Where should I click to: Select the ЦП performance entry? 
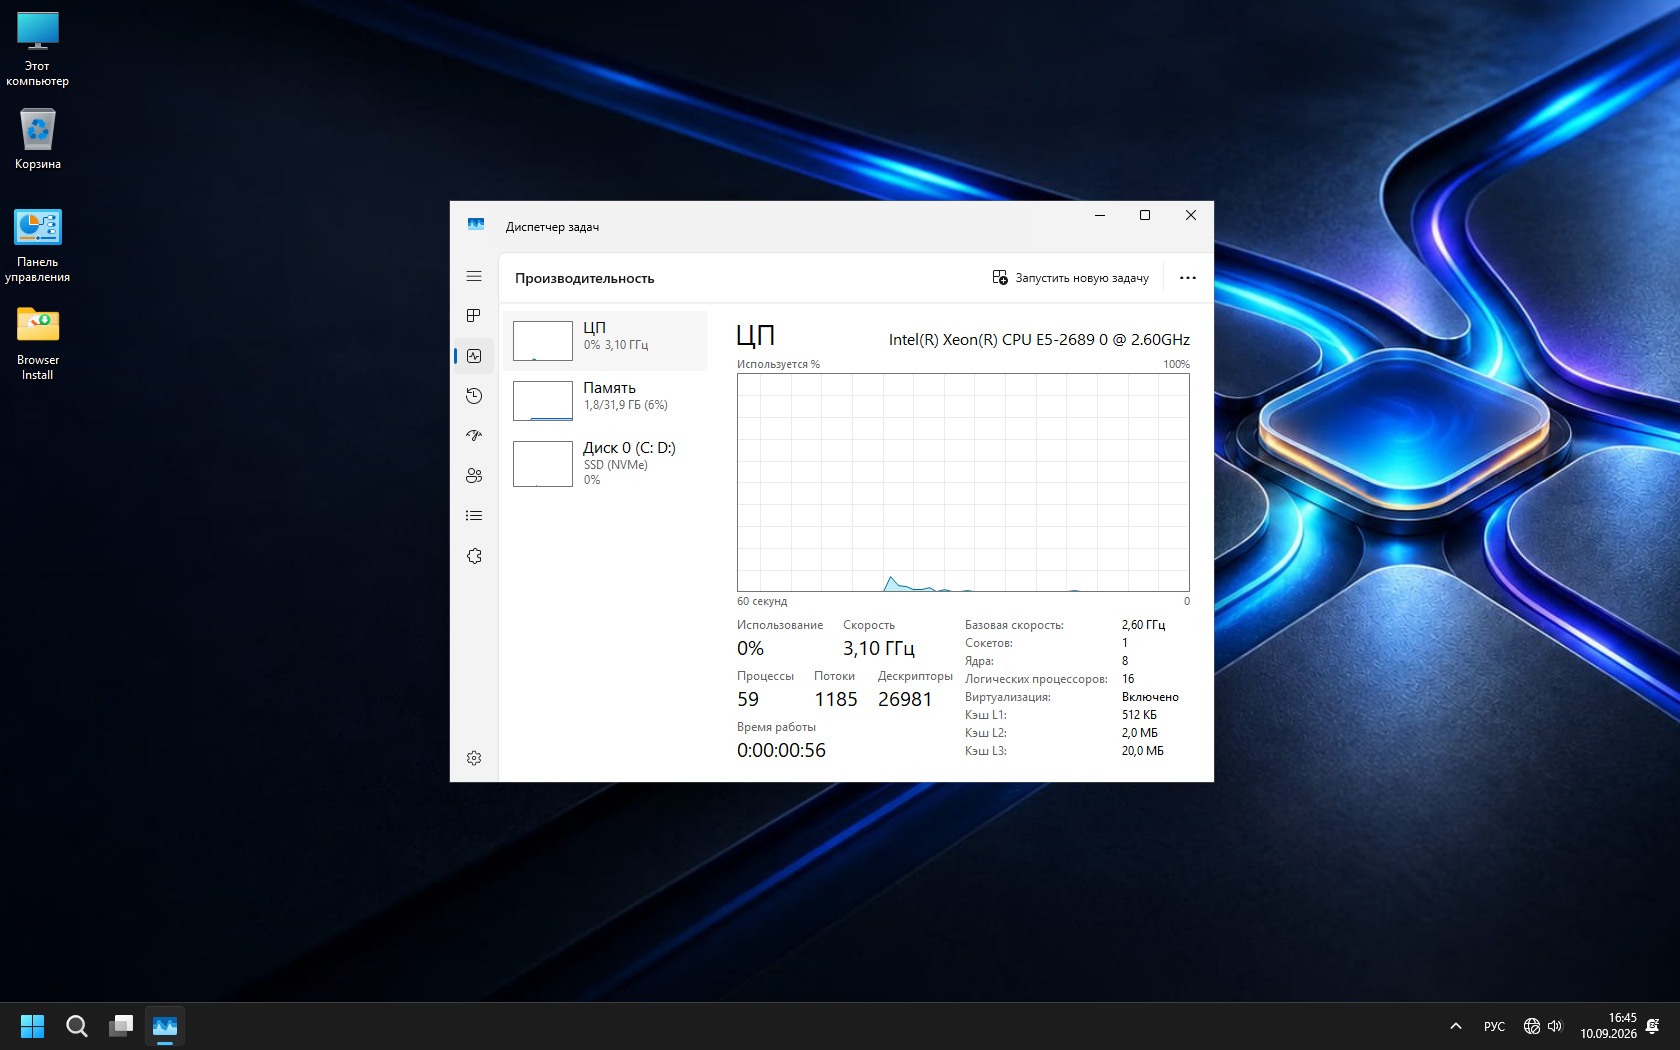[x=605, y=341]
